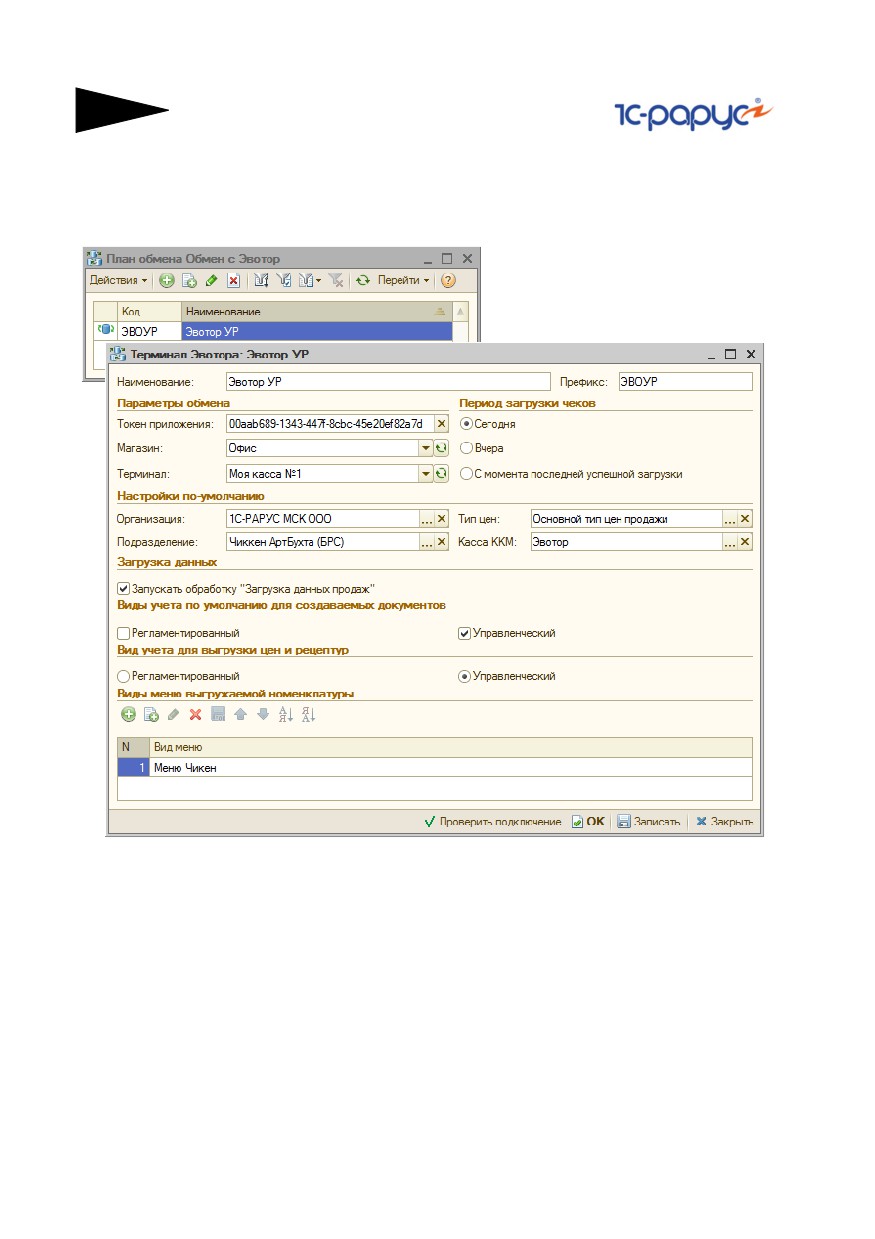Viewport: 875px width, 1239px height.
Task: Toggle Управленческий checkbox for created documents
Action: click(465, 633)
